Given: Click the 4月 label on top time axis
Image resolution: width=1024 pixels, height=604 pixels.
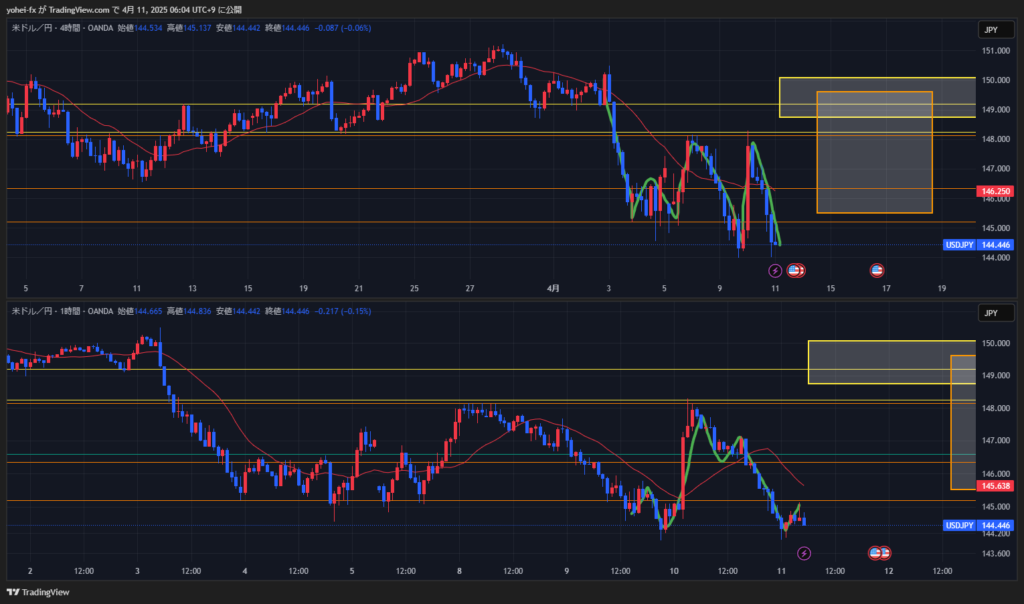Looking at the screenshot, I should [x=553, y=288].
